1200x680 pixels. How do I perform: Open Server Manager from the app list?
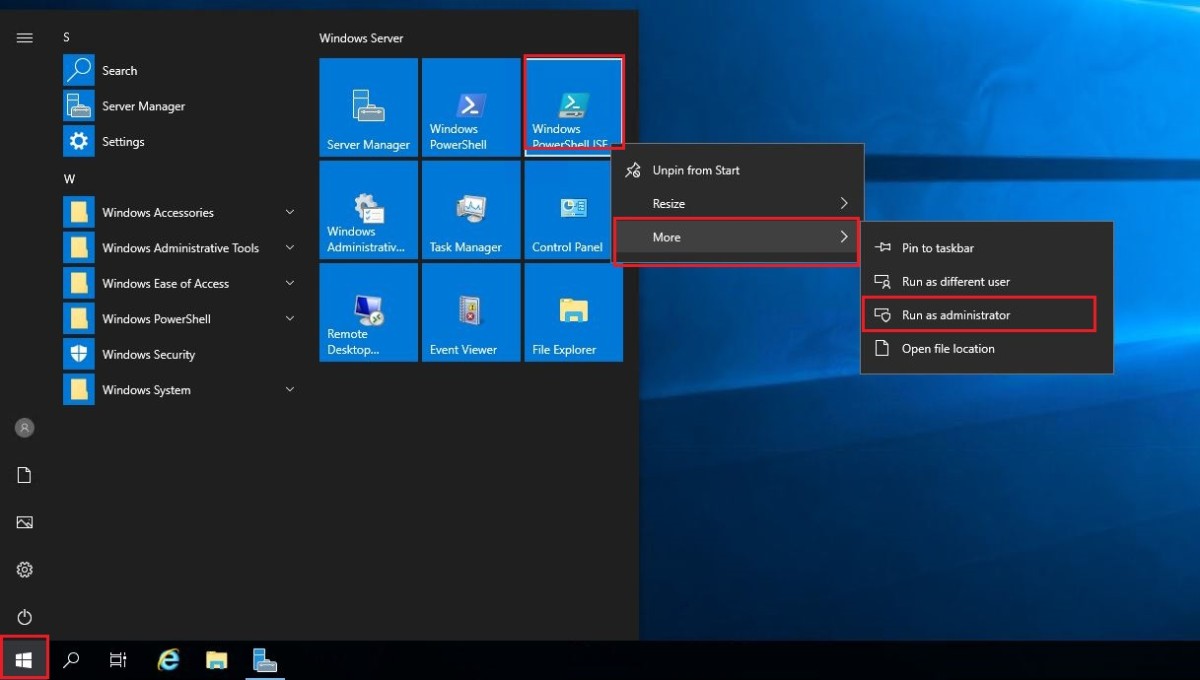click(180, 106)
